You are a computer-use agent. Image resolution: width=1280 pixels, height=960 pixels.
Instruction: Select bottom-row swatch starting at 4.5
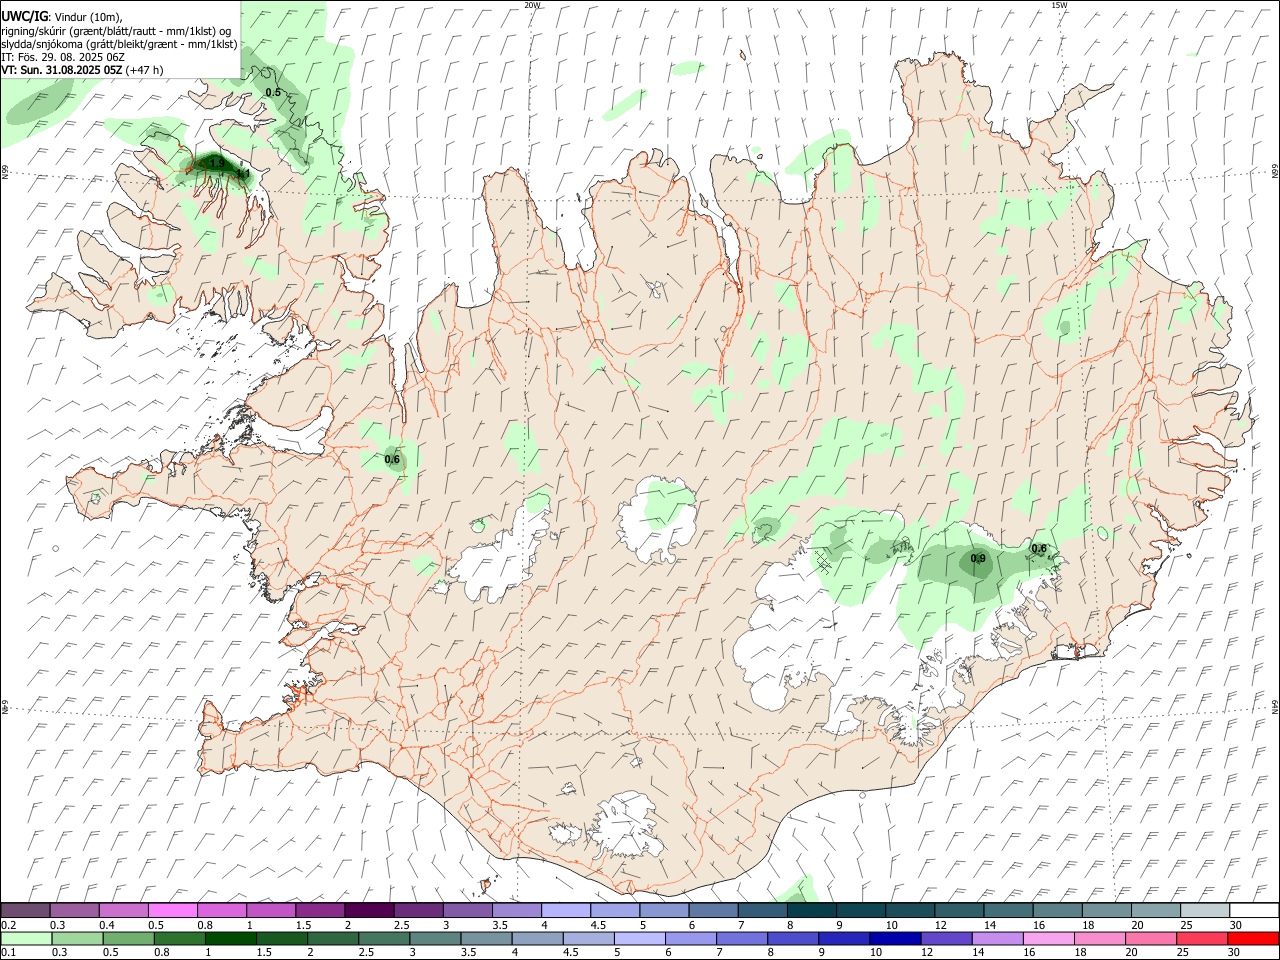coord(588,938)
